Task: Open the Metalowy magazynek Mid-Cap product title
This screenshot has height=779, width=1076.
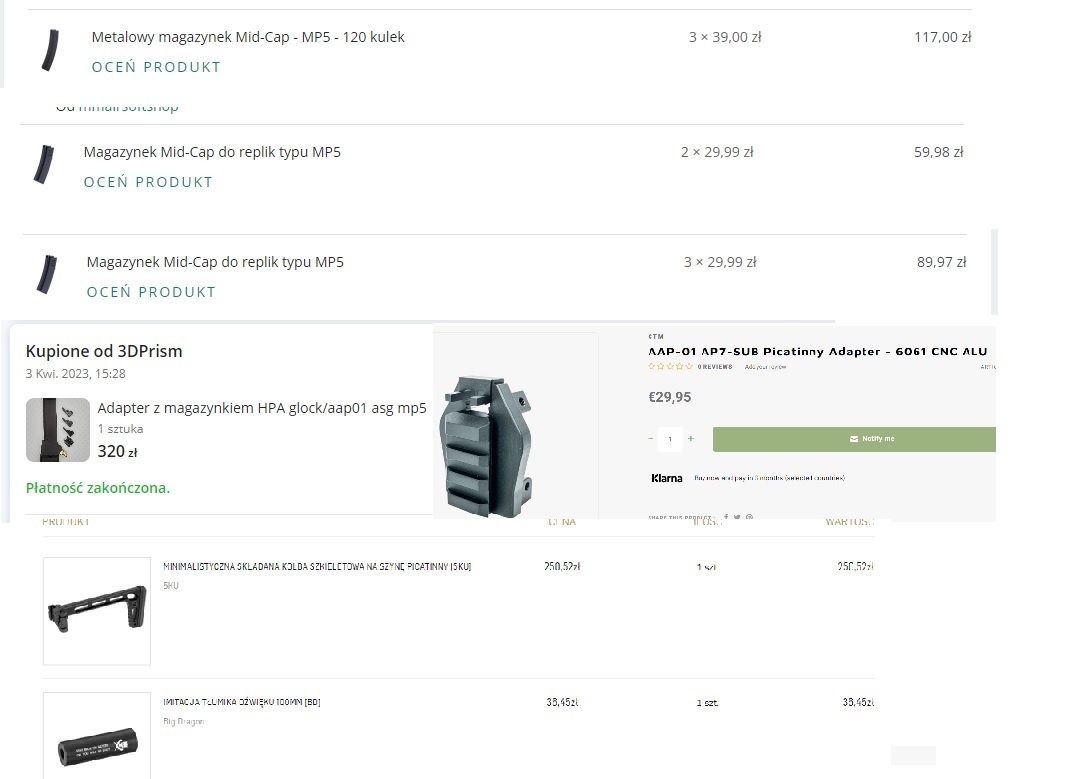Action: click(248, 37)
